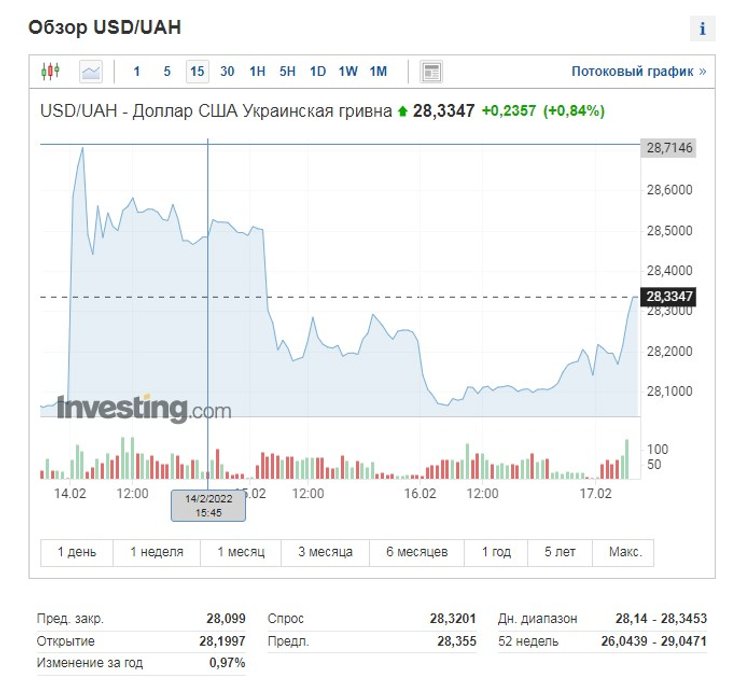This screenshot has height=680, width=740.
Task: Choose the 1H chart interval
Action: click(x=257, y=71)
